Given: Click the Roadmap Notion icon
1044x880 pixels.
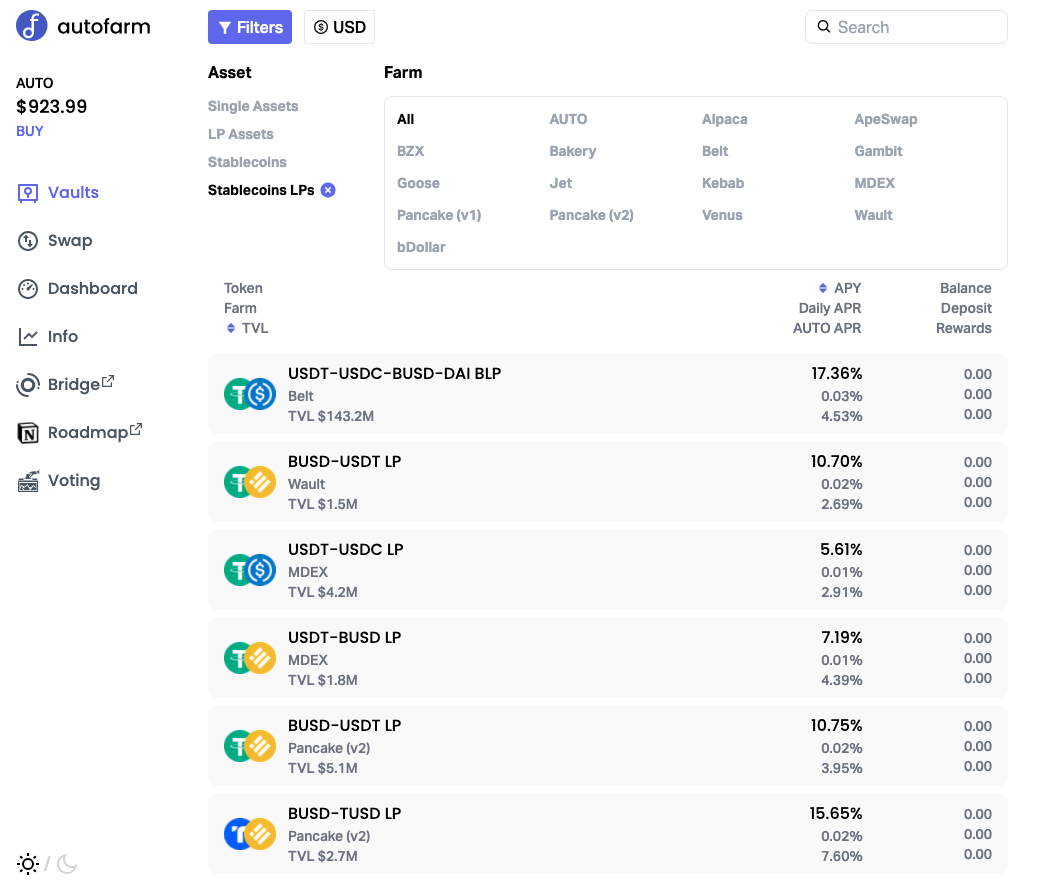Looking at the screenshot, I should click(28, 433).
